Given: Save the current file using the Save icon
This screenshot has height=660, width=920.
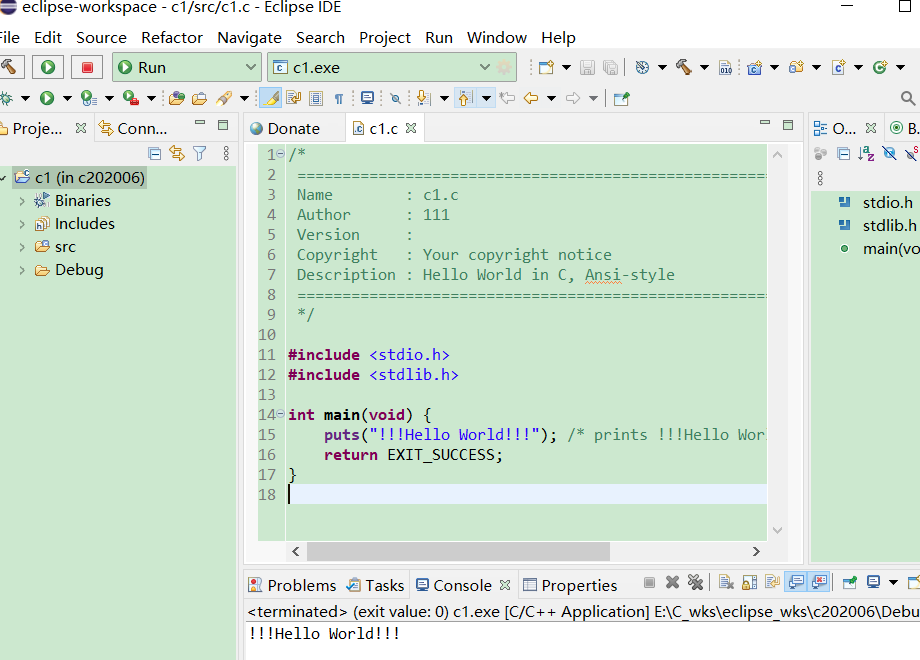Looking at the screenshot, I should [x=586, y=67].
